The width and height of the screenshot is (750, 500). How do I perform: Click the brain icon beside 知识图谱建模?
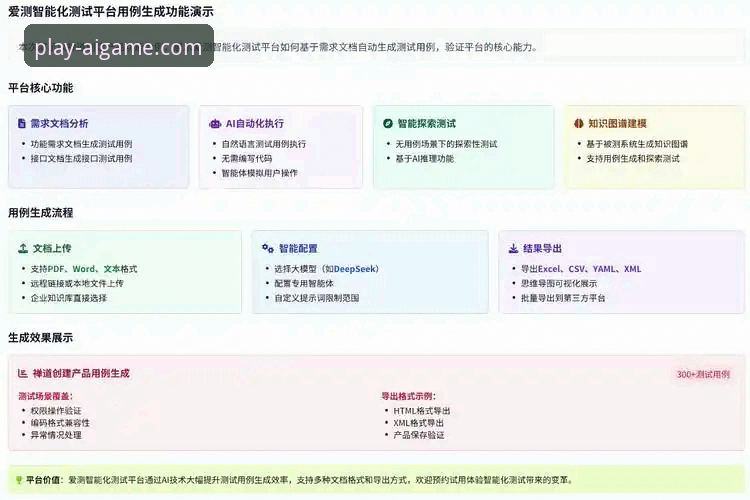coord(579,123)
